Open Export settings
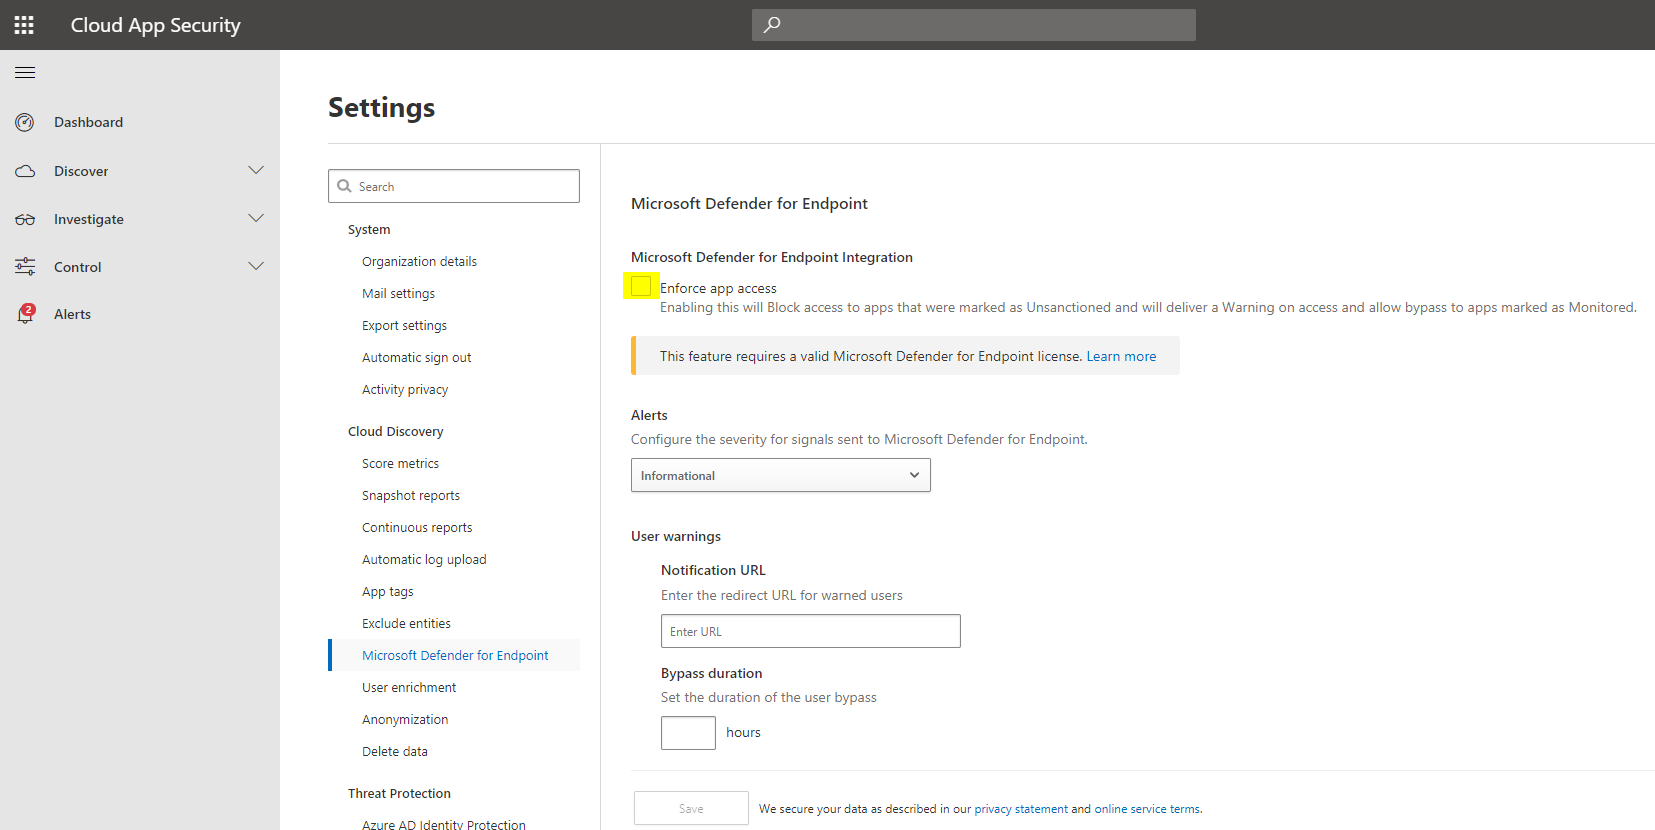This screenshot has width=1655, height=830. click(x=404, y=325)
